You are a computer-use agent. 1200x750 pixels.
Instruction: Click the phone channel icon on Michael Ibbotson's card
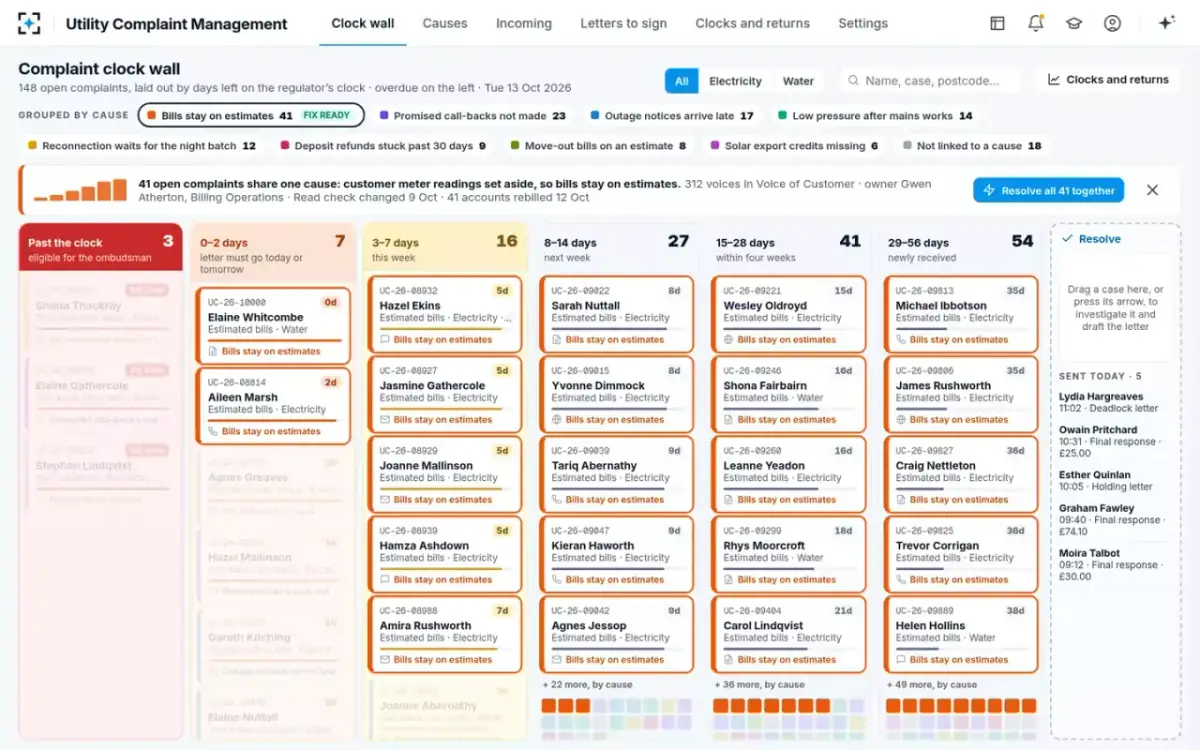901,339
